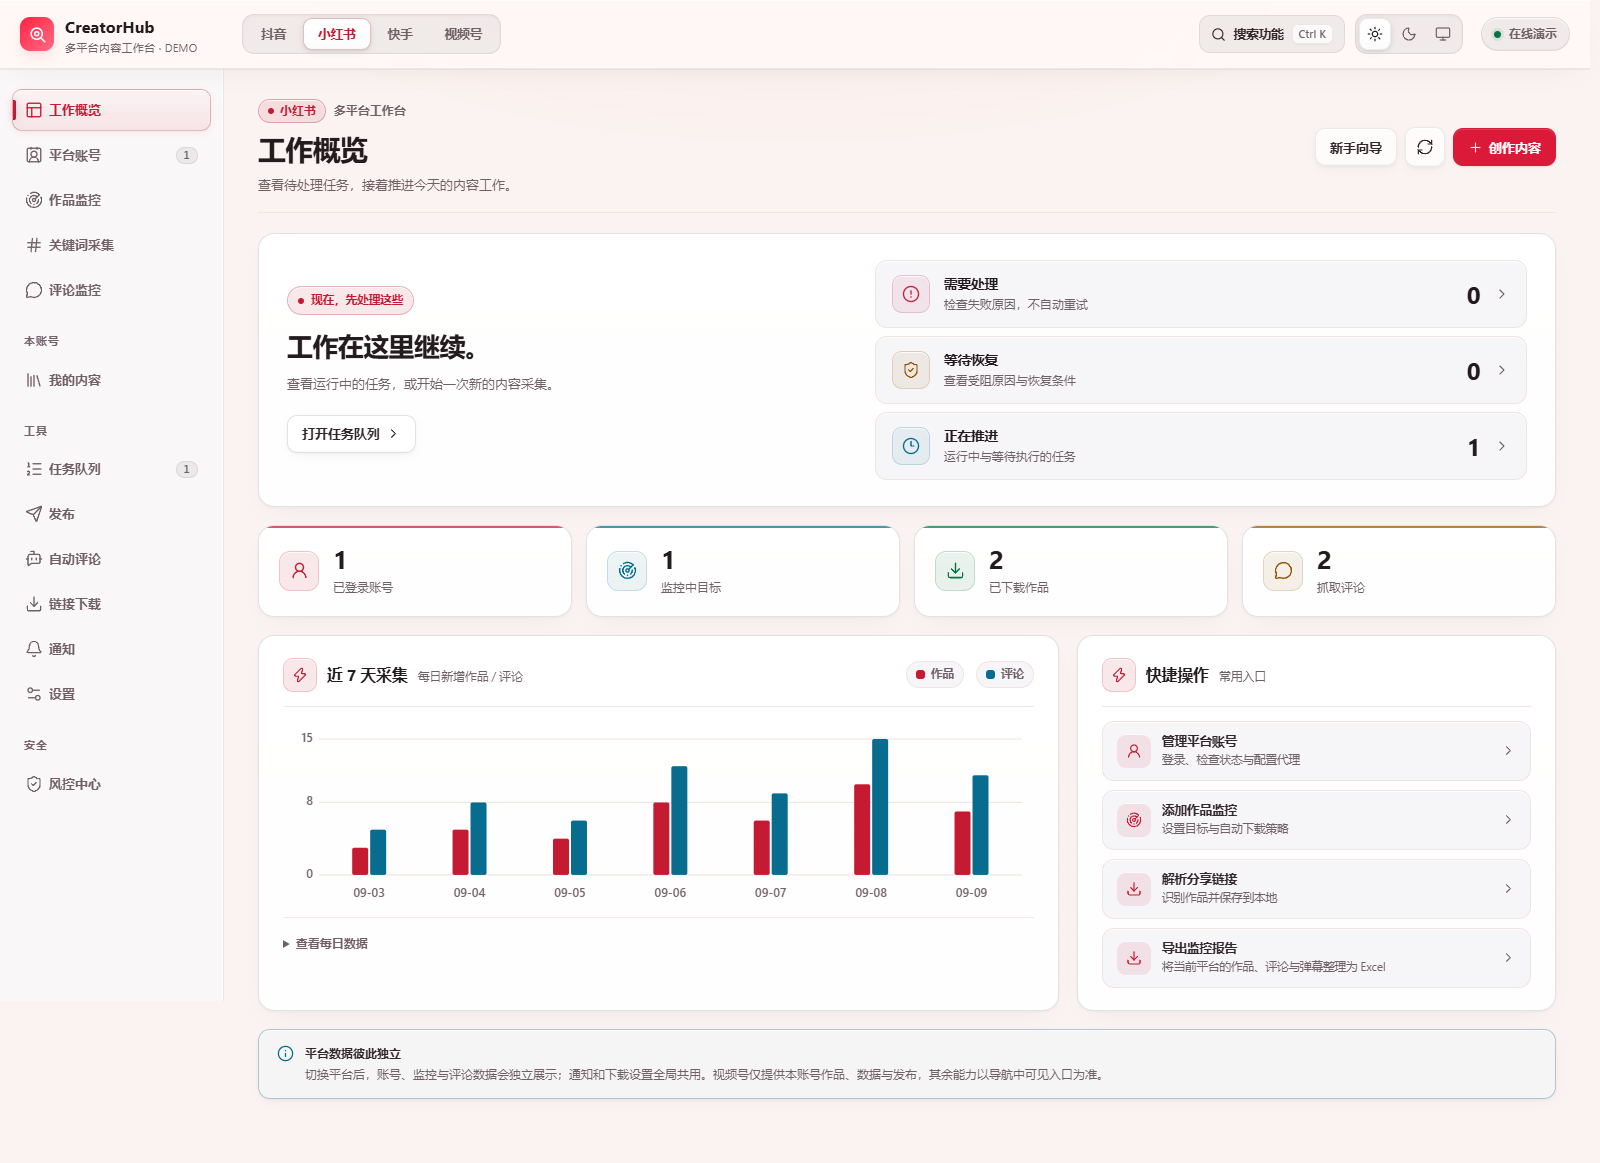Click the 创作内容 button
The height and width of the screenshot is (1163, 1600).
click(1504, 148)
